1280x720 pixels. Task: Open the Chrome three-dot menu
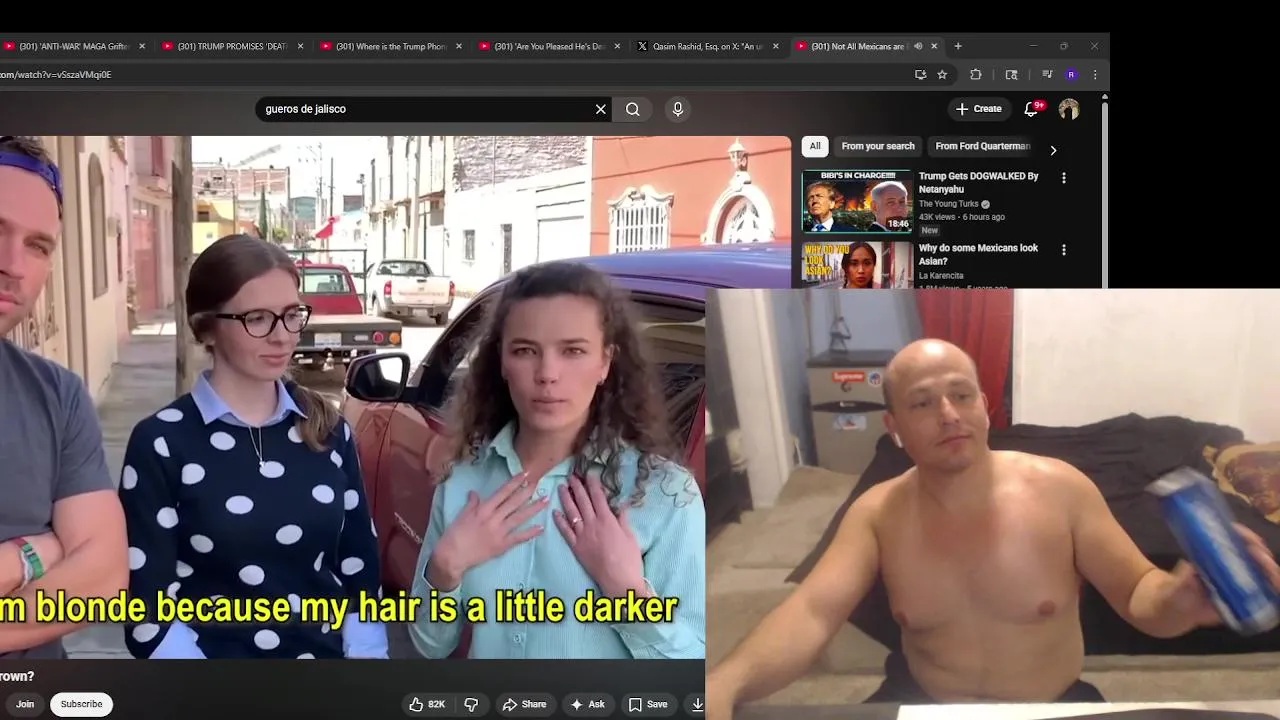tap(1095, 75)
